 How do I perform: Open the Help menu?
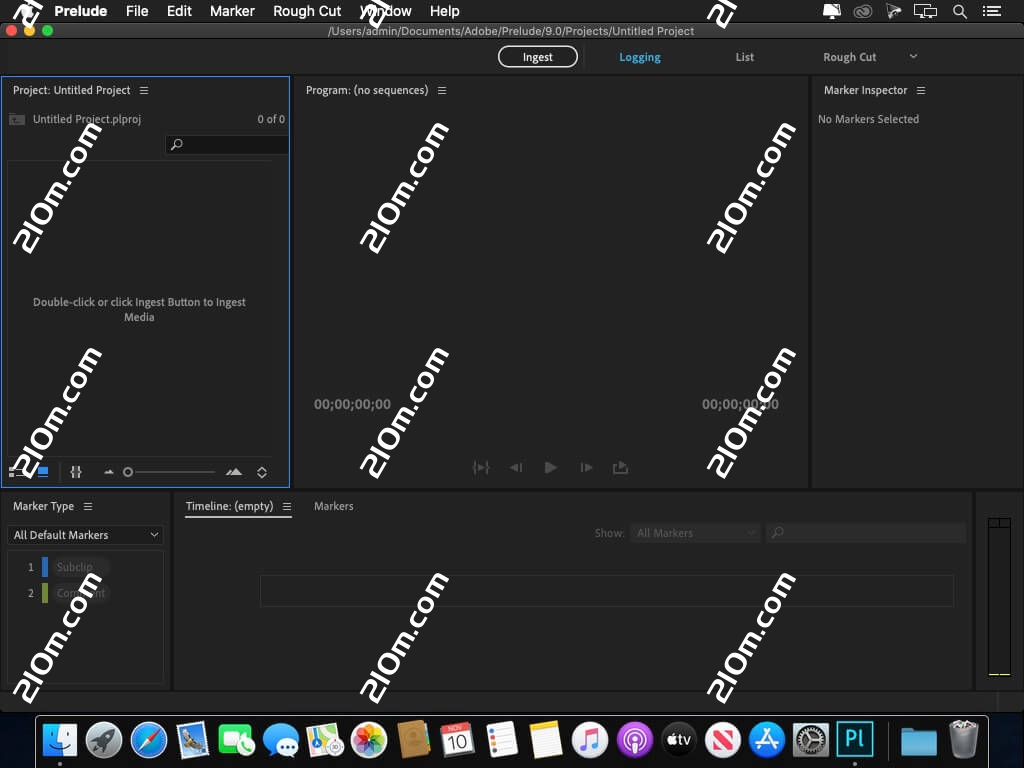[x=444, y=11]
